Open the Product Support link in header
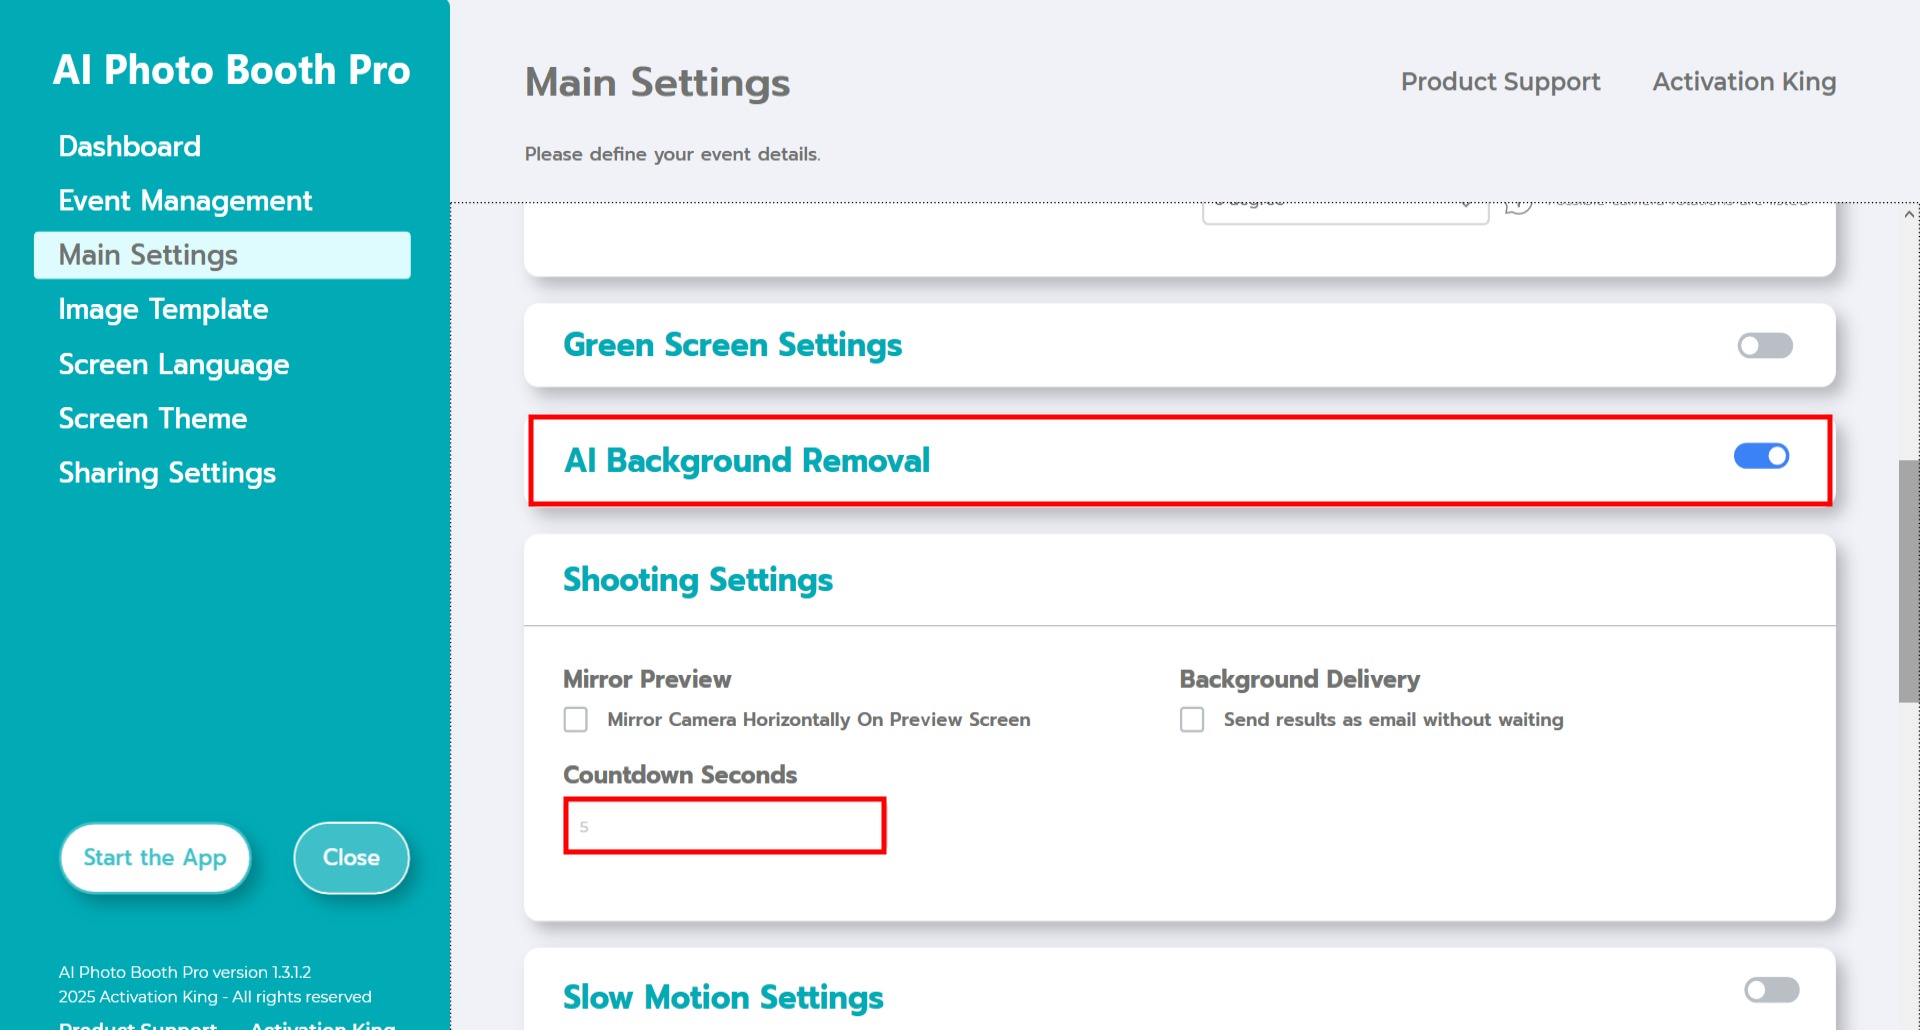This screenshot has width=1920, height=1030. point(1500,82)
